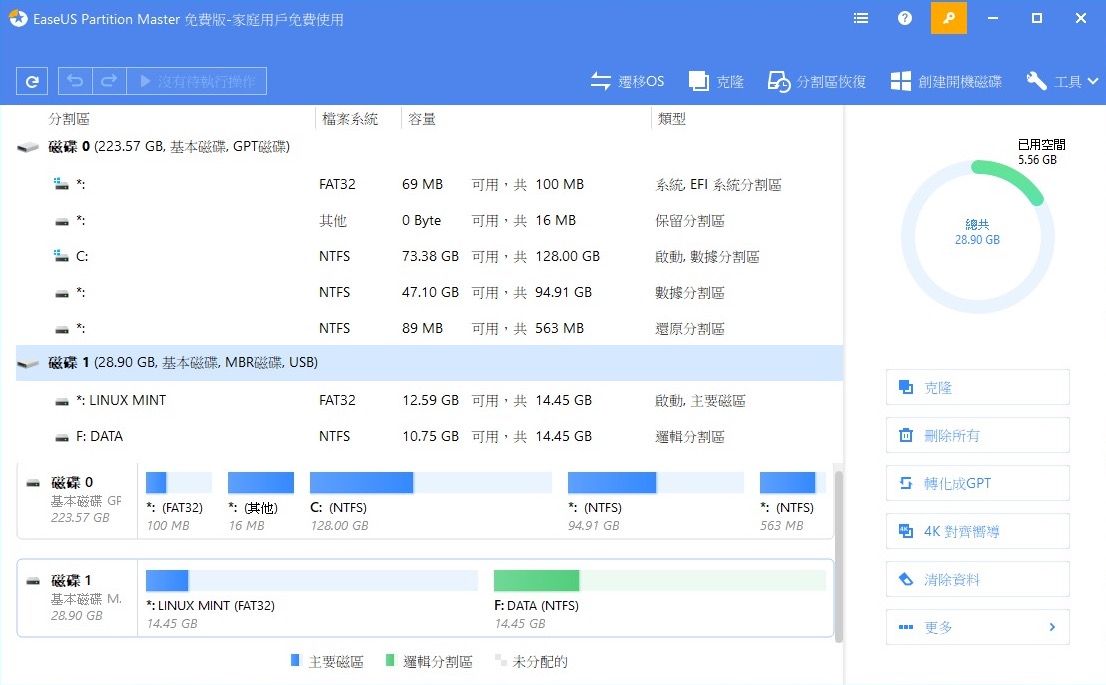Click the C: drive Windows icon in list
This screenshot has height=685, width=1106.
[x=61, y=255]
